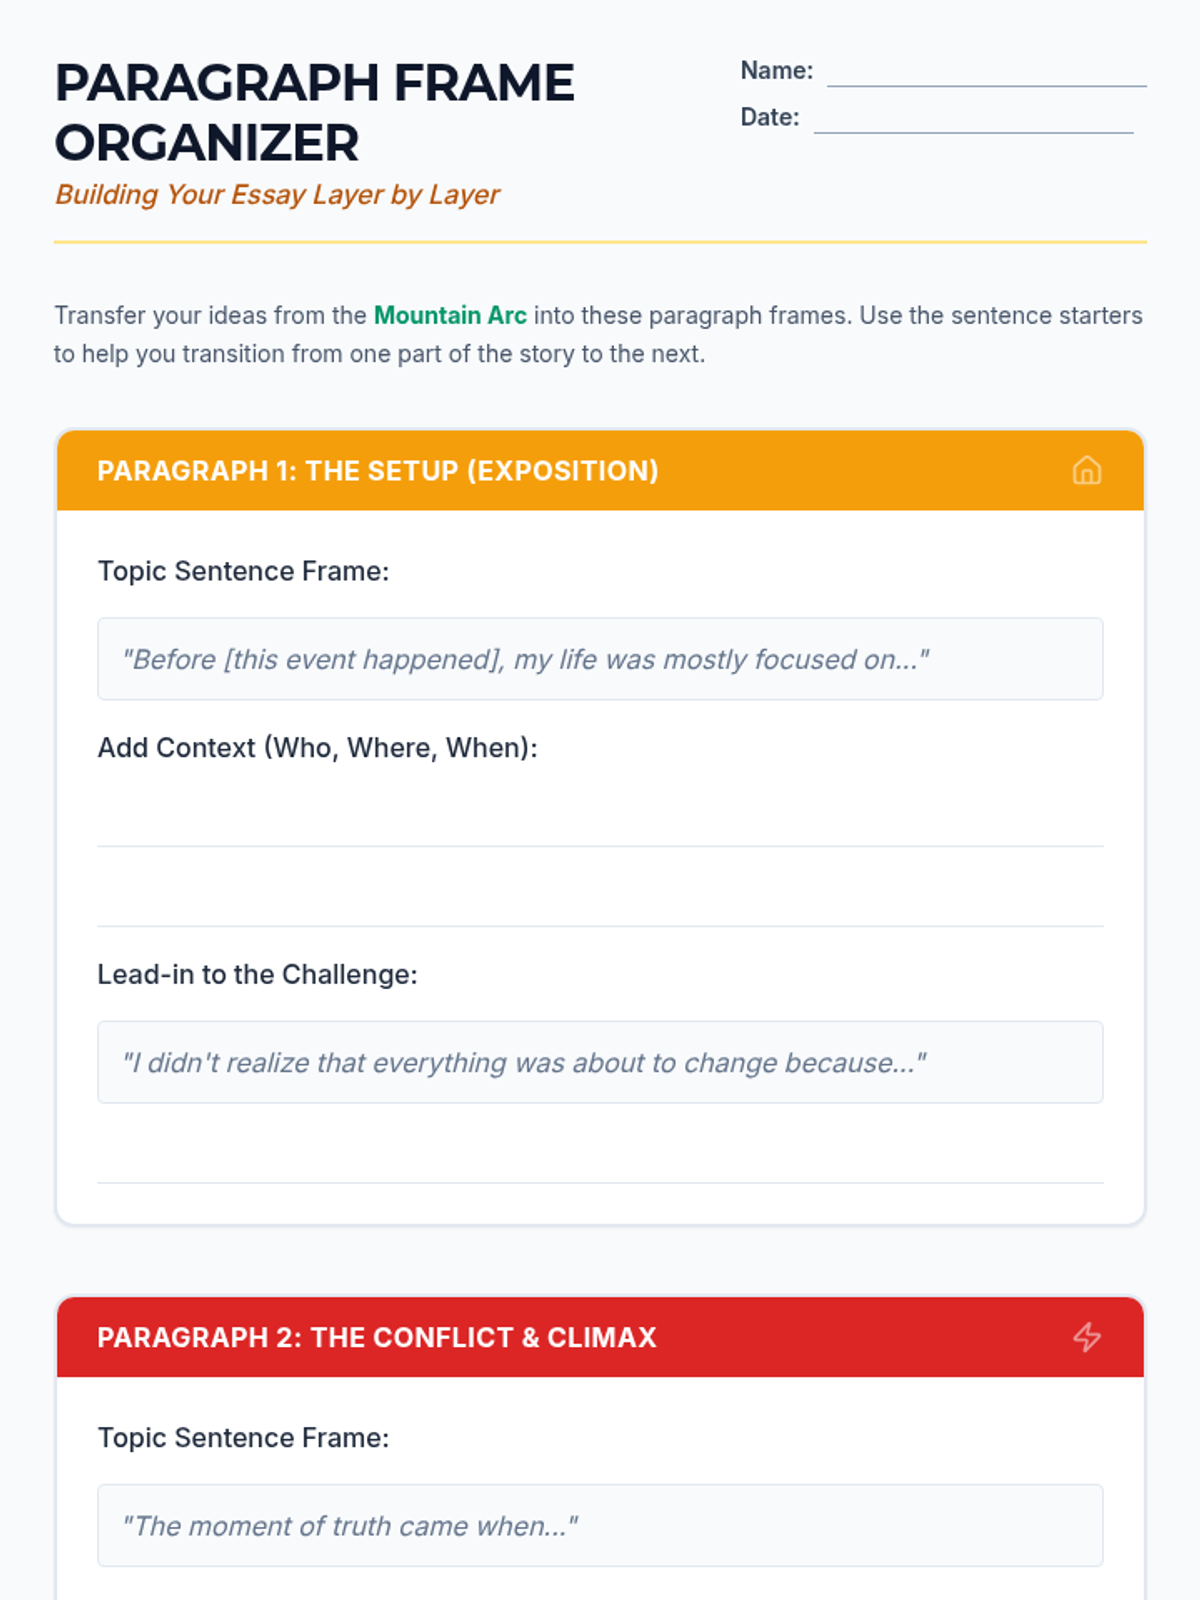Click the subtitle "Building Your Essay Layer by Layer"

click(277, 195)
